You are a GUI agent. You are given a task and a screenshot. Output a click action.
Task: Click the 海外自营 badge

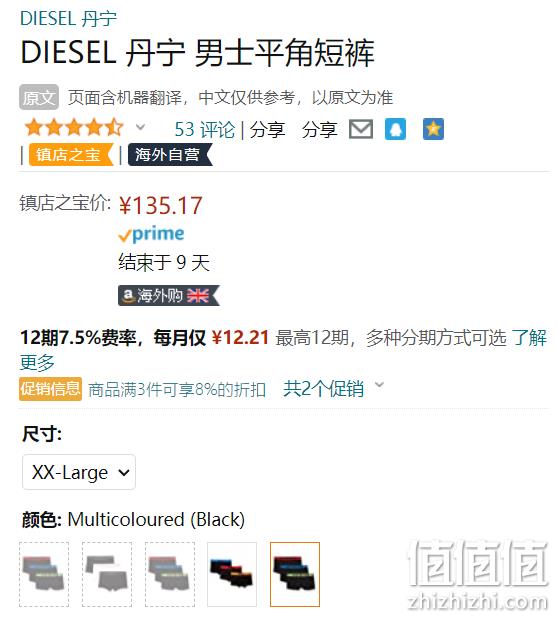point(170,155)
